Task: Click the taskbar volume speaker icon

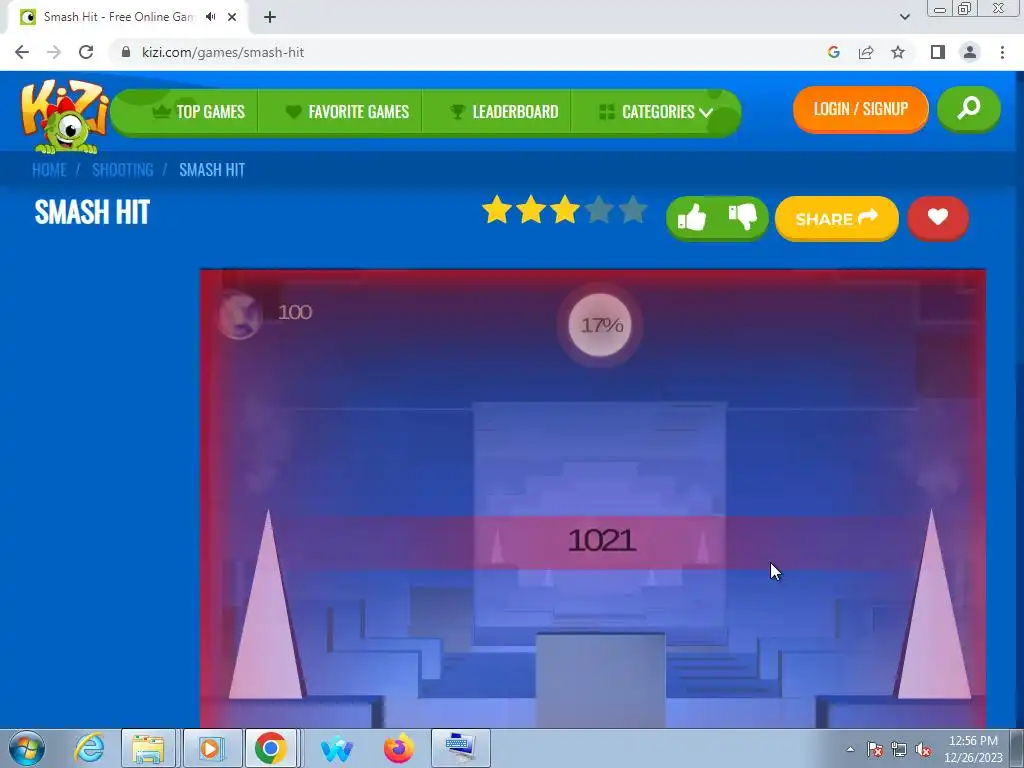Action: 923,750
